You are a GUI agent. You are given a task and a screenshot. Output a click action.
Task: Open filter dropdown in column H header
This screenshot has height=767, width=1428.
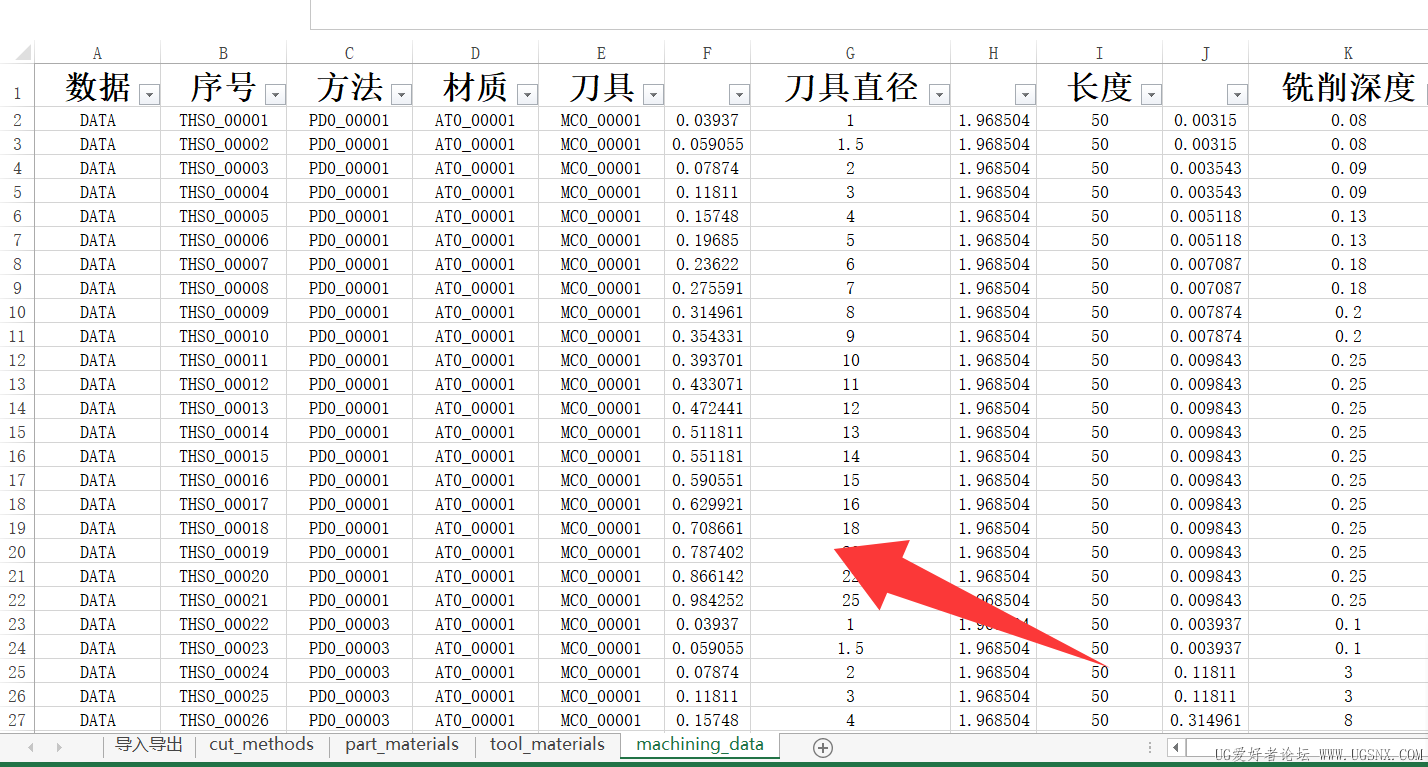coord(1025,94)
